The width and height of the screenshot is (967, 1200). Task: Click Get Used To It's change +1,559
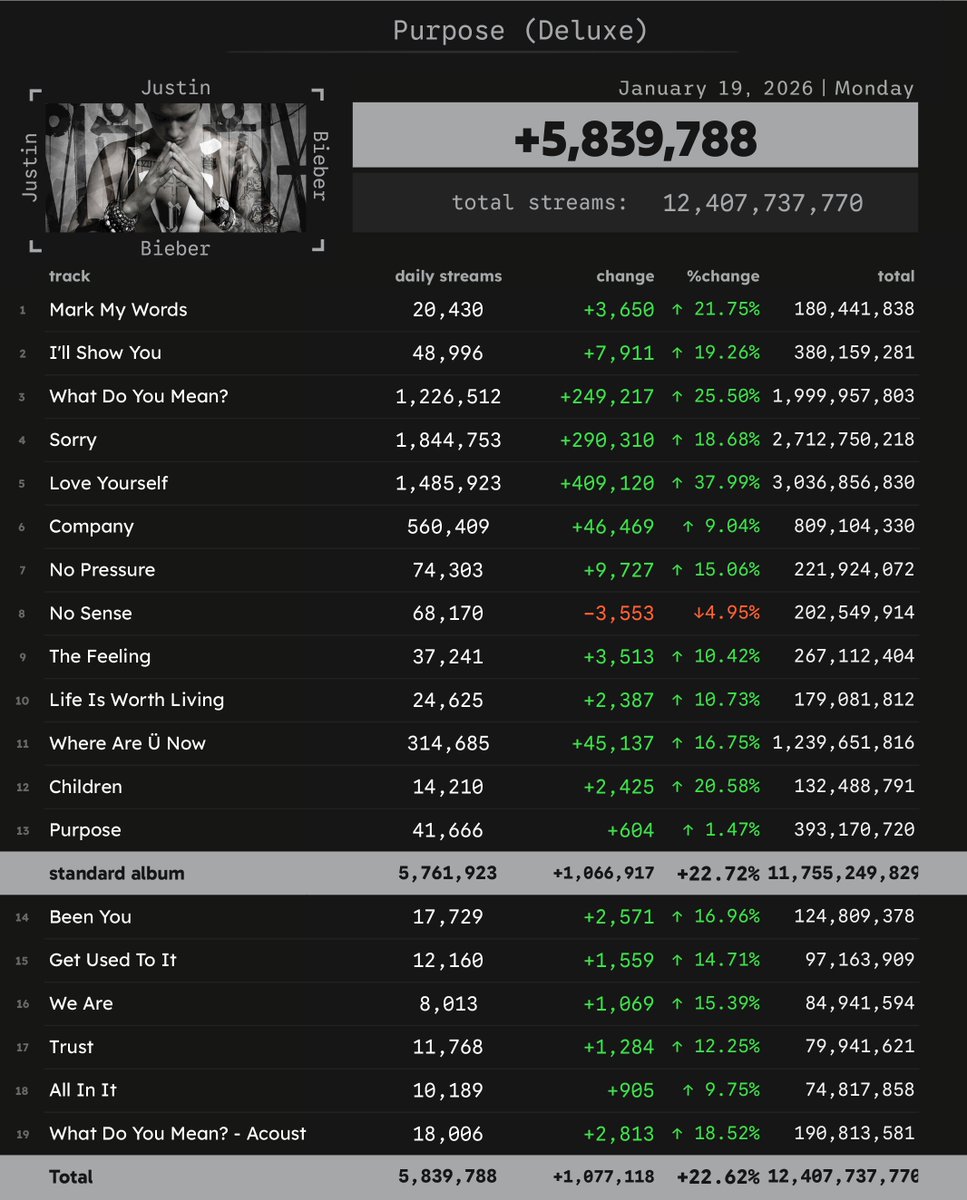click(x=618, y=960)
